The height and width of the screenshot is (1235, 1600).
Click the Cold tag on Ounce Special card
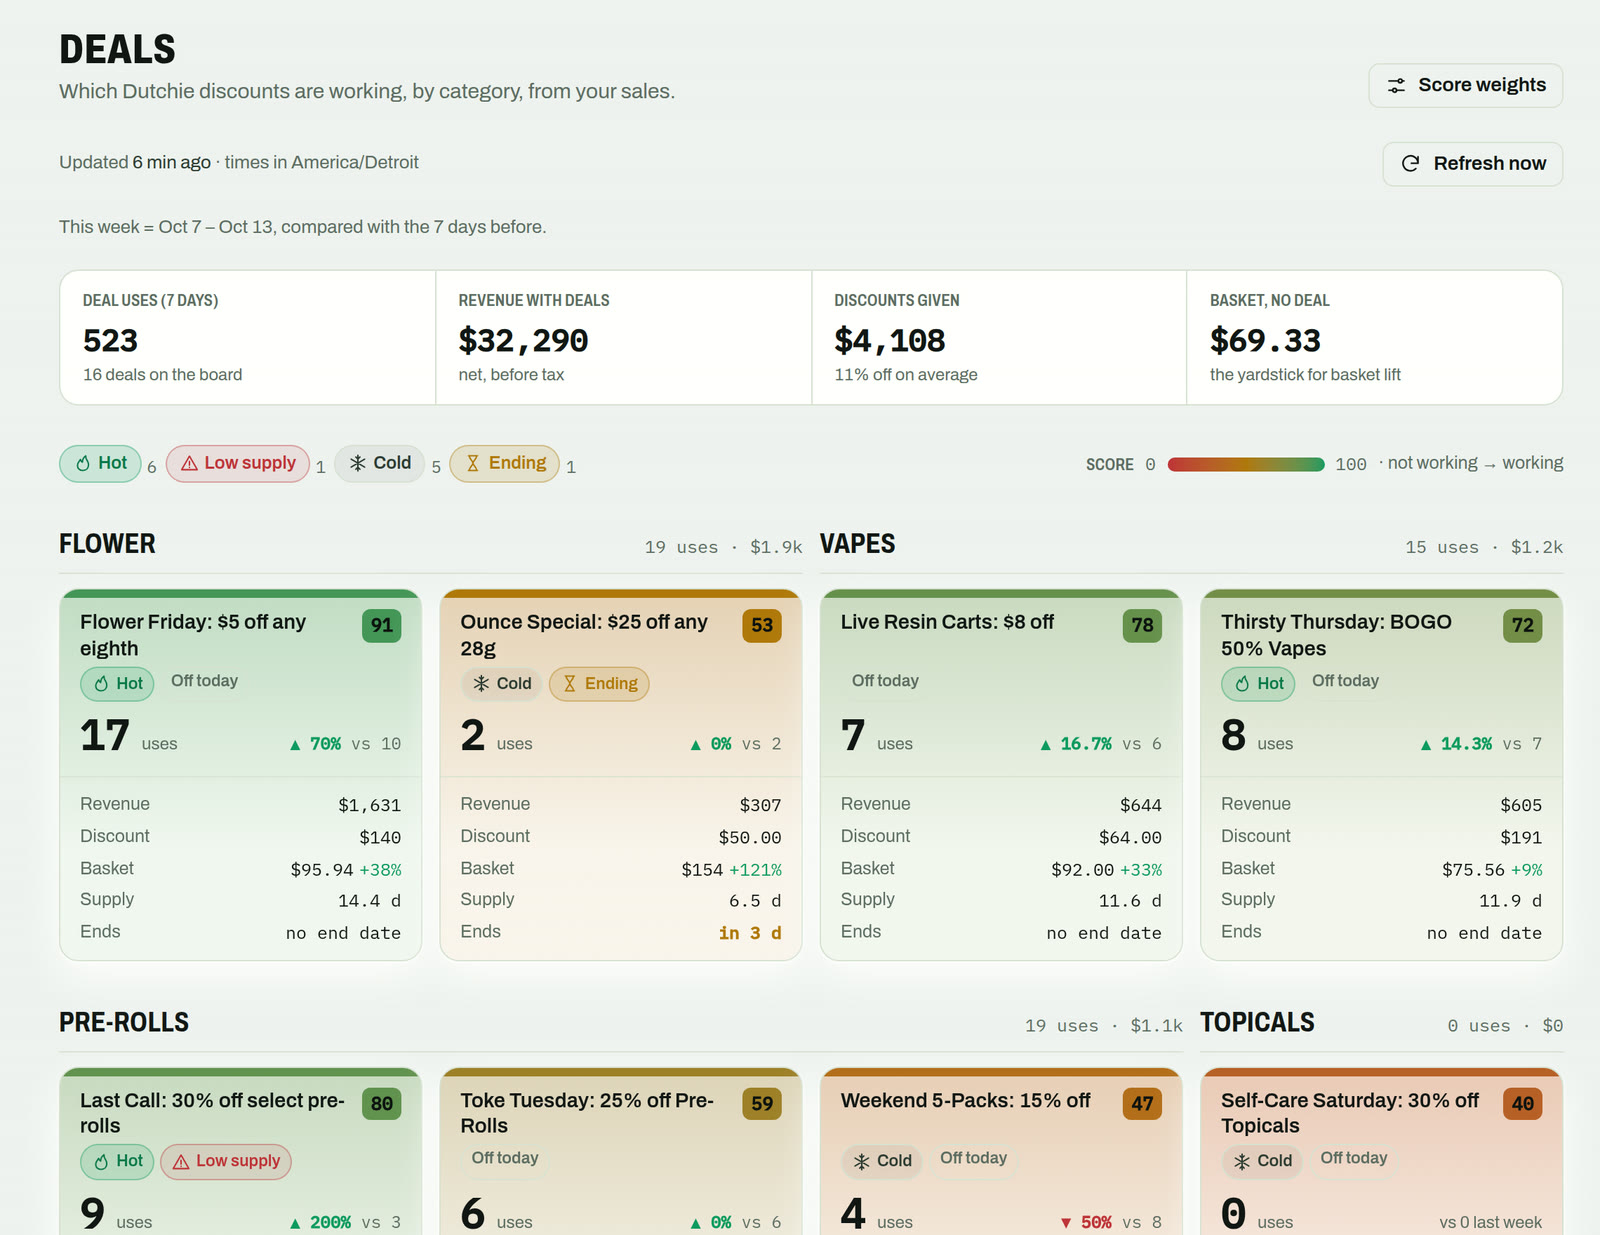[502, 684]
